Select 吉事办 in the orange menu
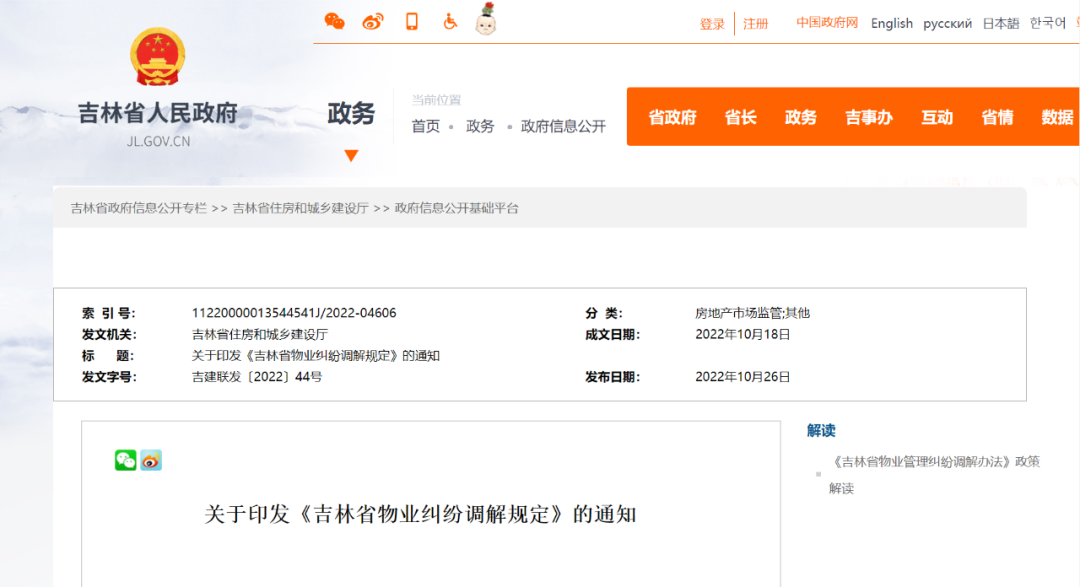 868,117
